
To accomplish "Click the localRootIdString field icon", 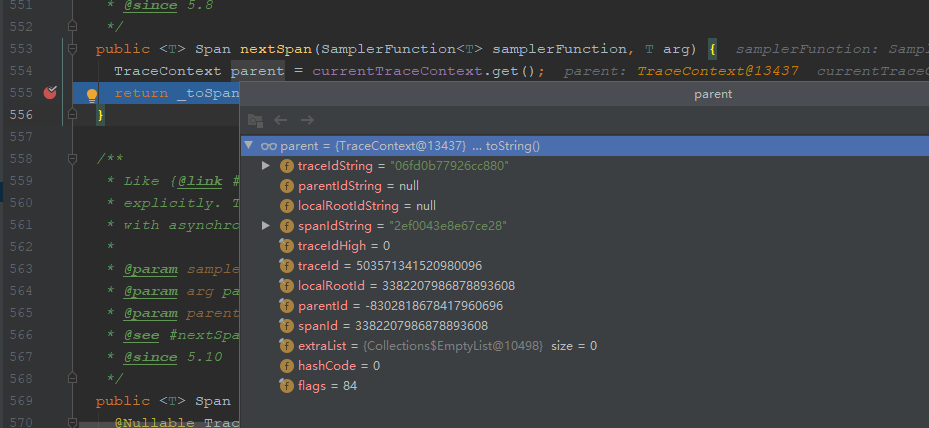I will (x=287, y=206).
